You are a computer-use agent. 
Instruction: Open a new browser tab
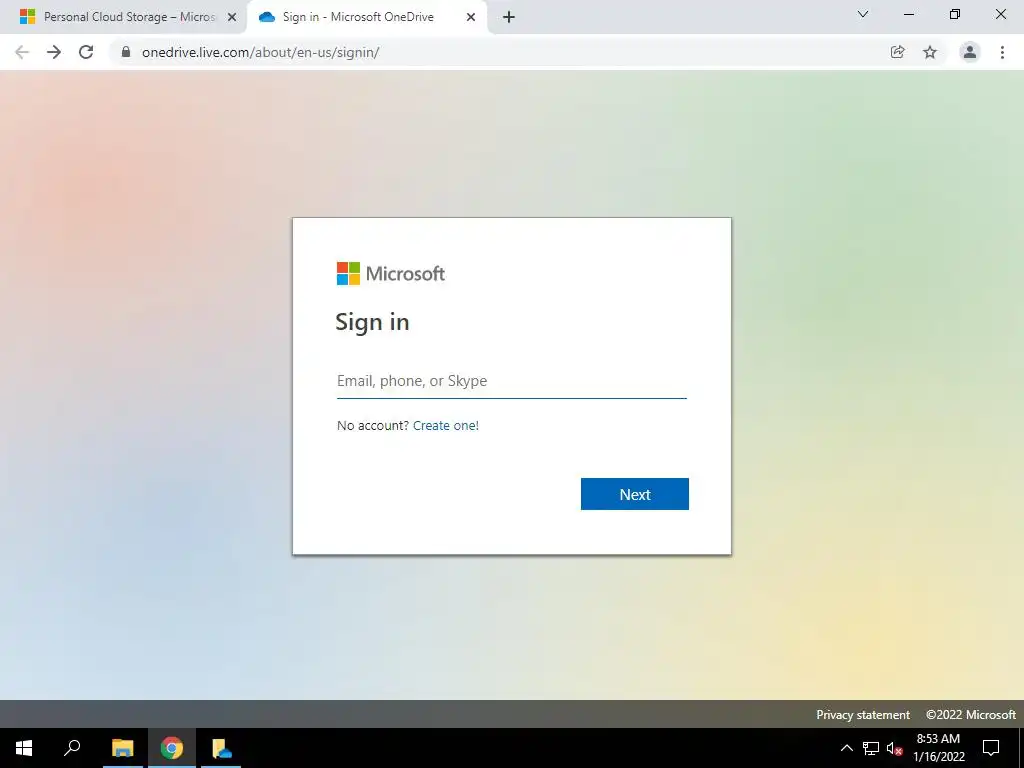(509, 17)
